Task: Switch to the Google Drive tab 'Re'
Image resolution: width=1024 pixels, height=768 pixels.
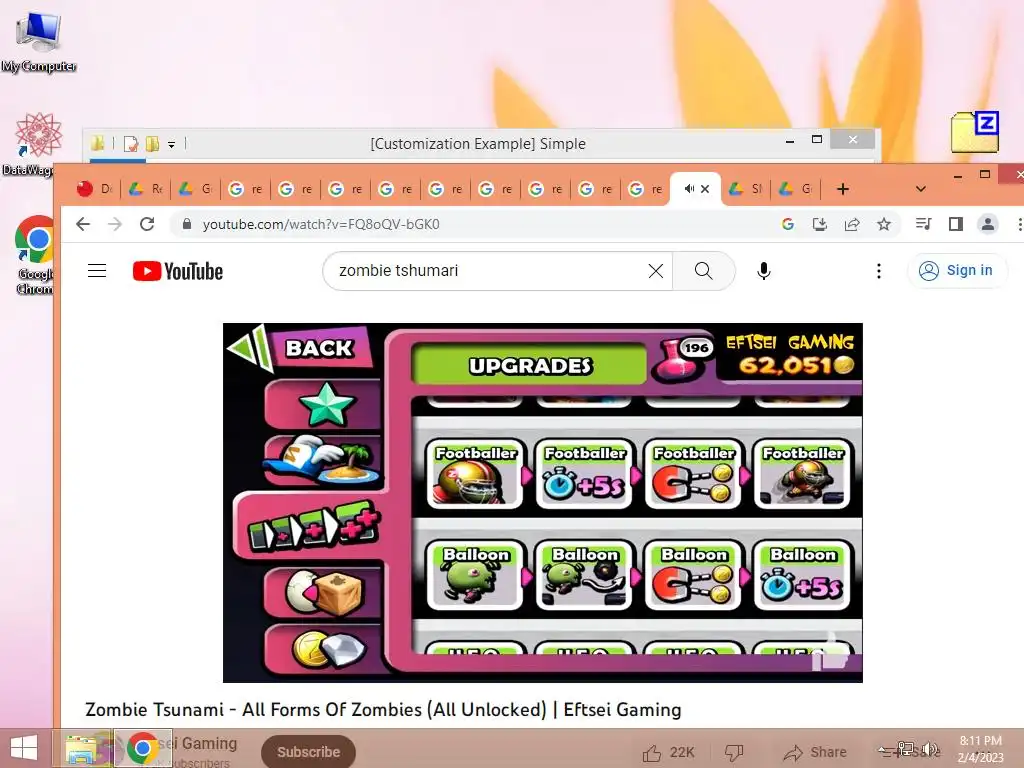Action: click(146, 189)
